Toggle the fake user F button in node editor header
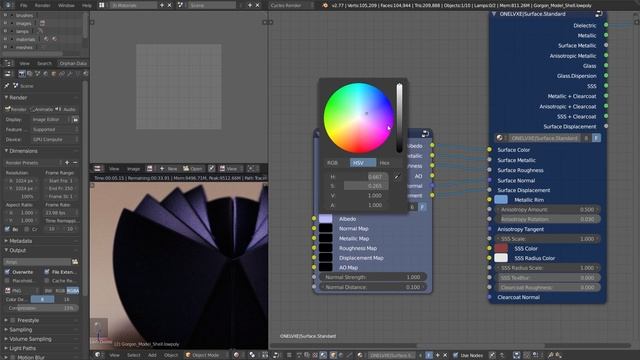This screenshot has height=360, width=640. [429, 355]
